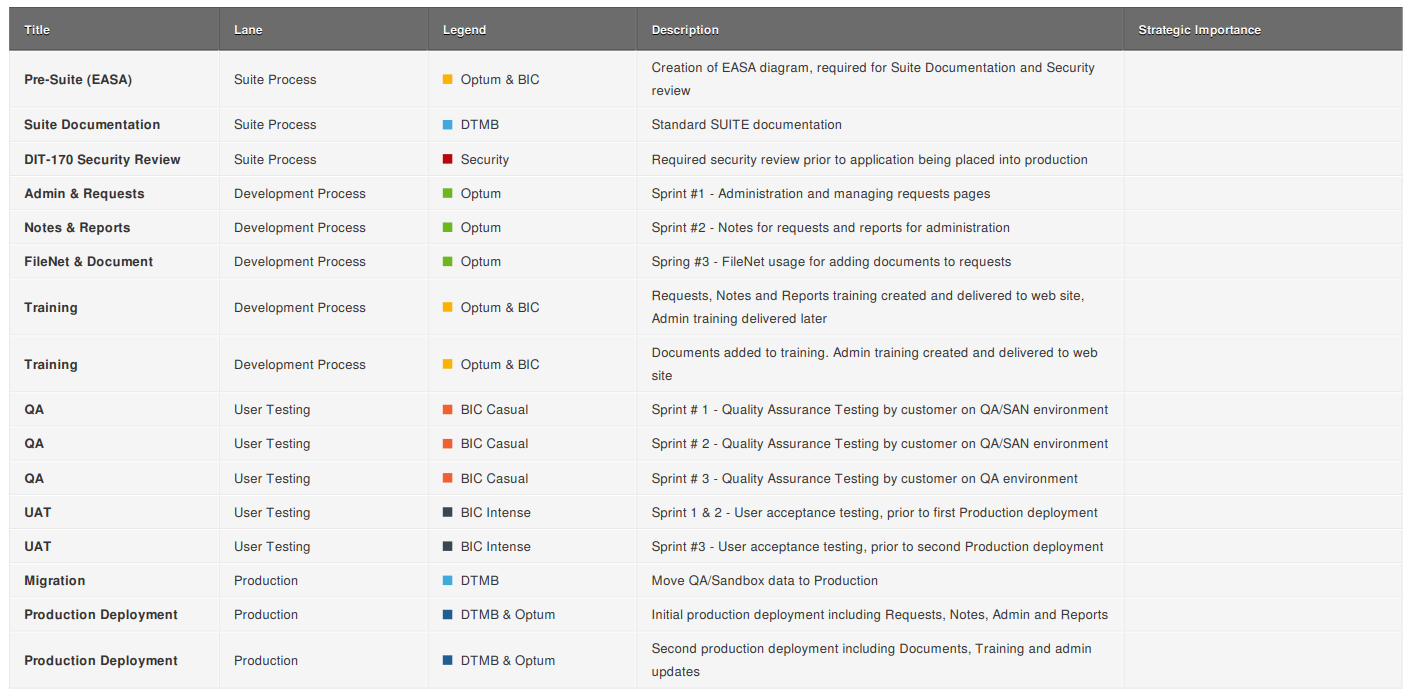Click 'Required security review prior to application' description
The height and width of the screenshot is (698, 1411).
870,159
